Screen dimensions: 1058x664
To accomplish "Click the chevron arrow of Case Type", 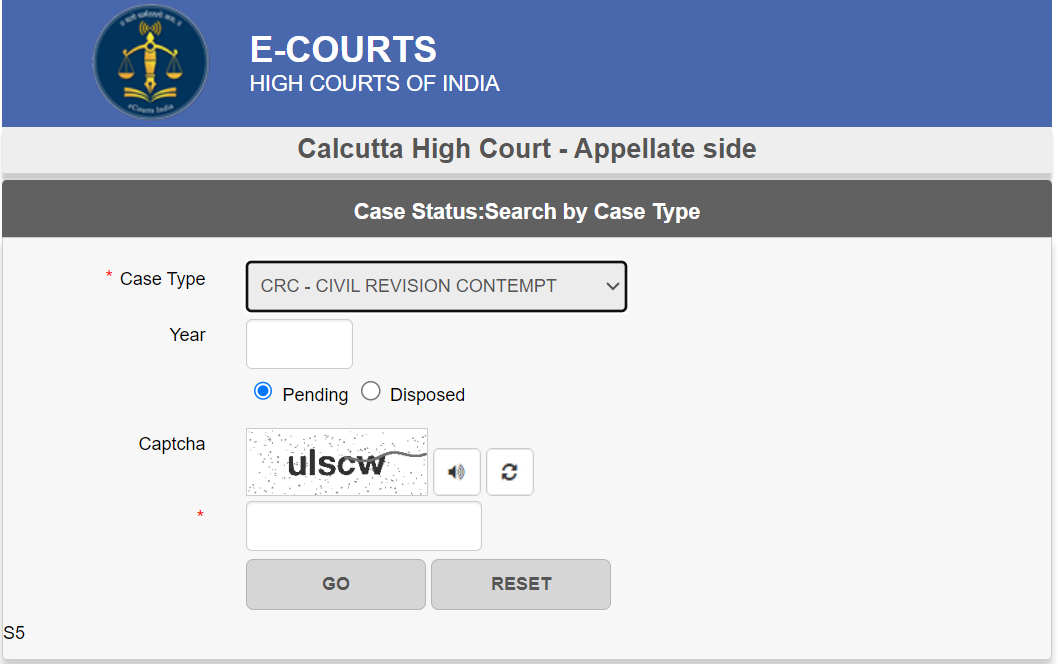I will click(x=612, y=286).
